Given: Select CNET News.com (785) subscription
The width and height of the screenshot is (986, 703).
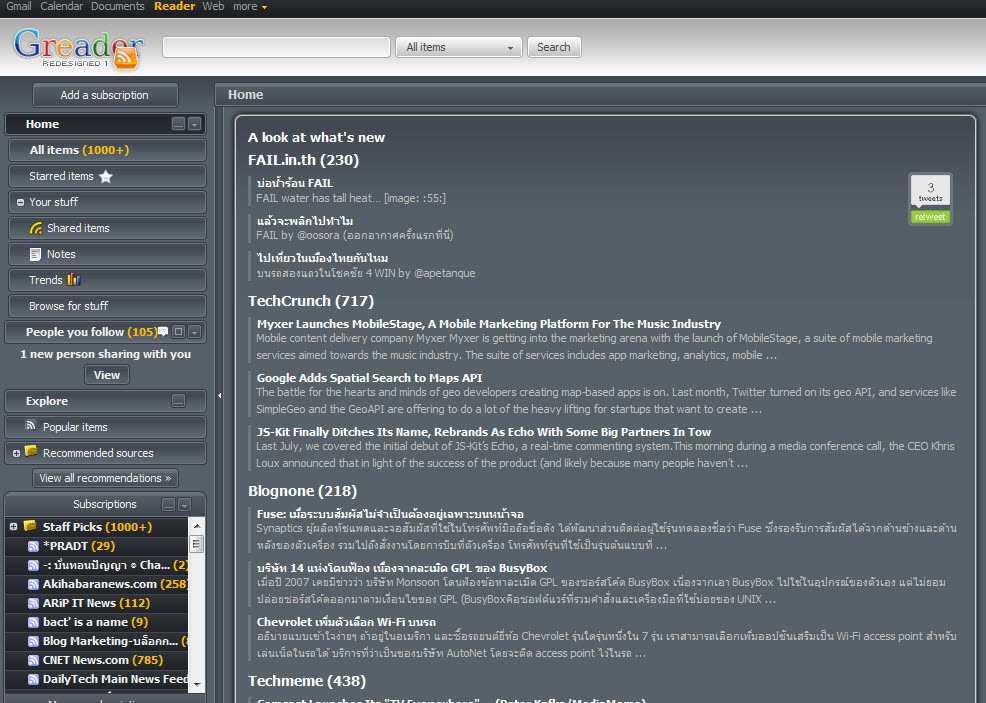Looking at the screenshot, I should point(102,660).
